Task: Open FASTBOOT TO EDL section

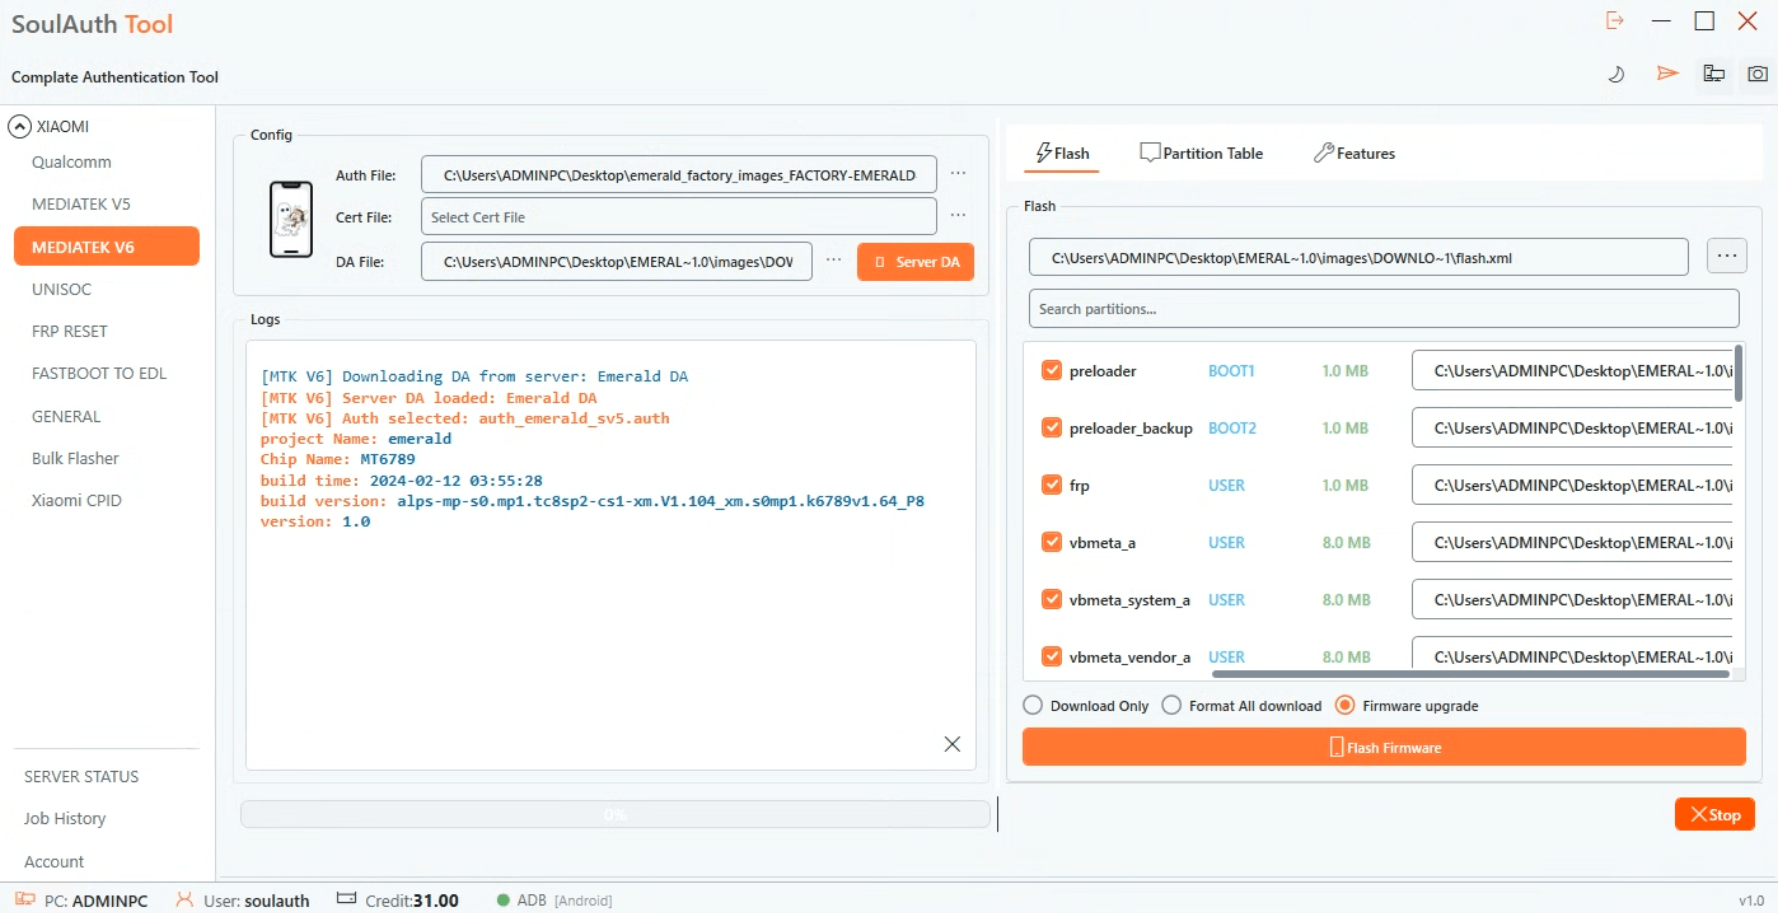Action: 99,373
